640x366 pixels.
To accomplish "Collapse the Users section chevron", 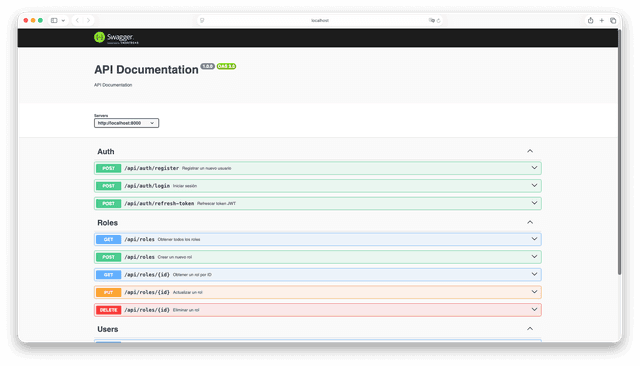I will (530, 329).
